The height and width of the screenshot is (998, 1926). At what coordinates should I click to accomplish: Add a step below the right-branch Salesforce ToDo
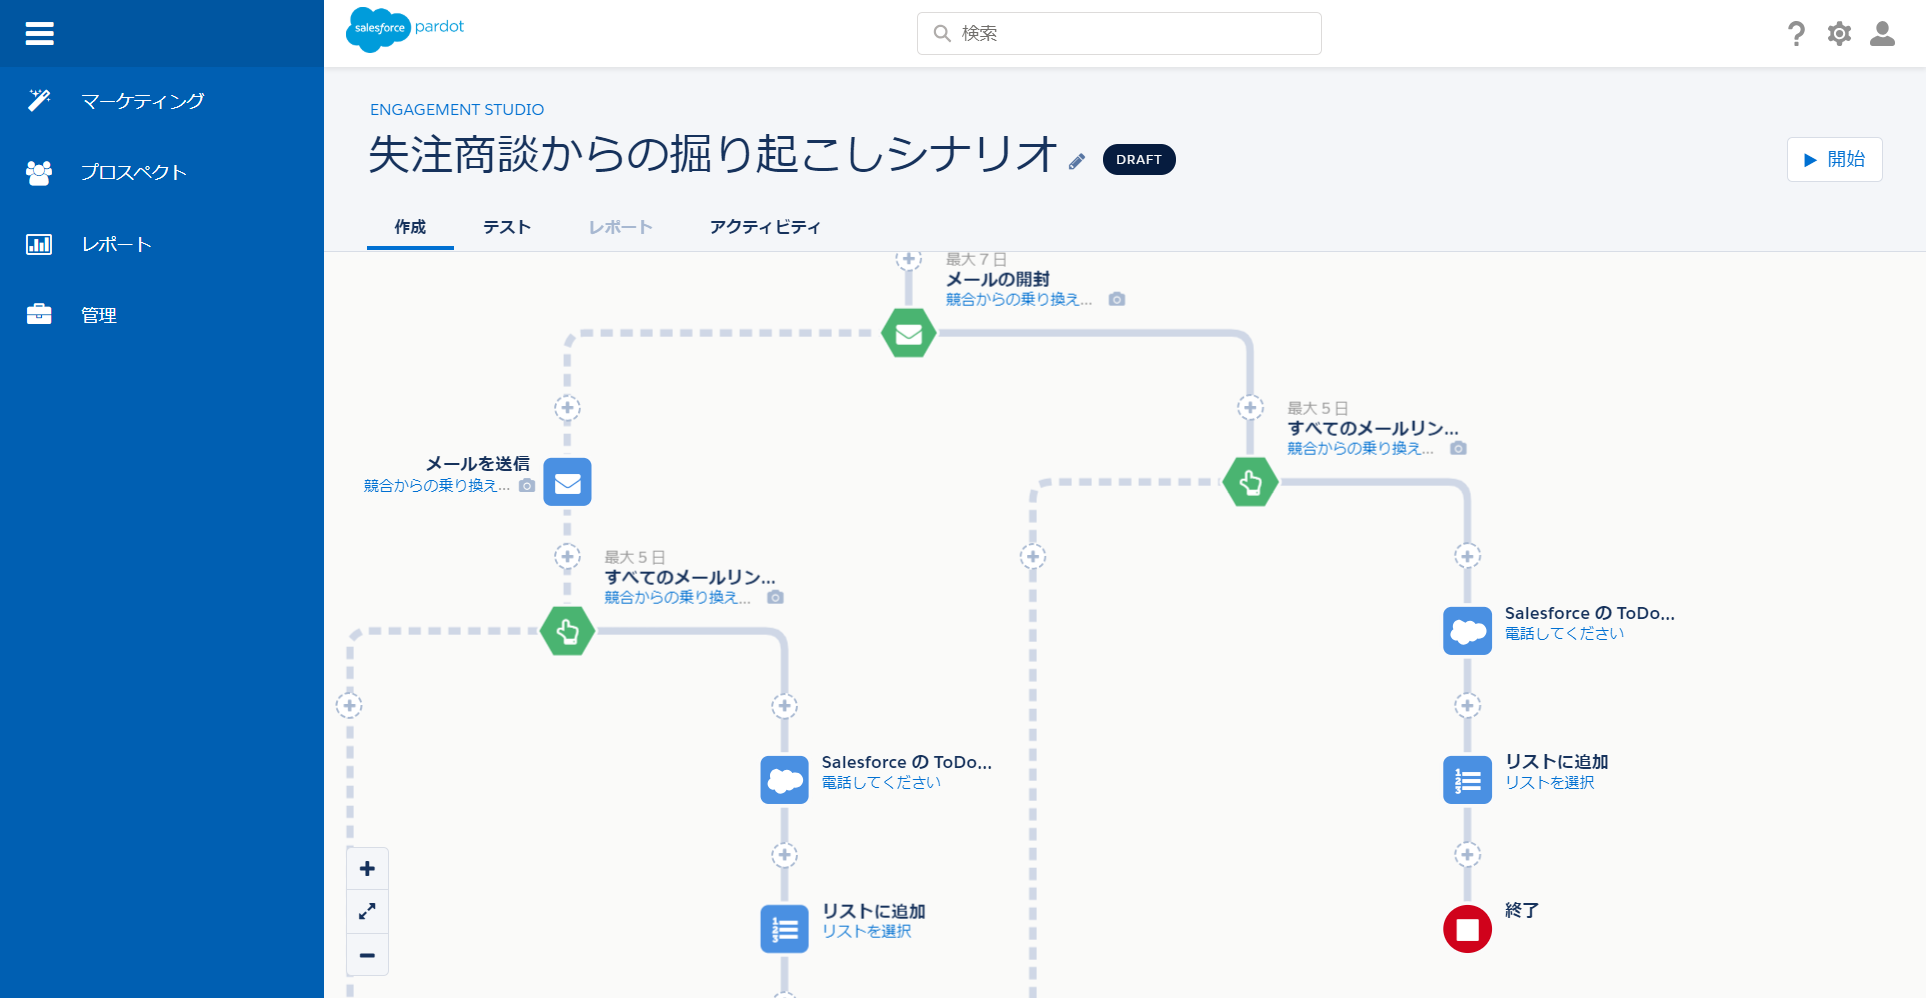(1467, 705)
